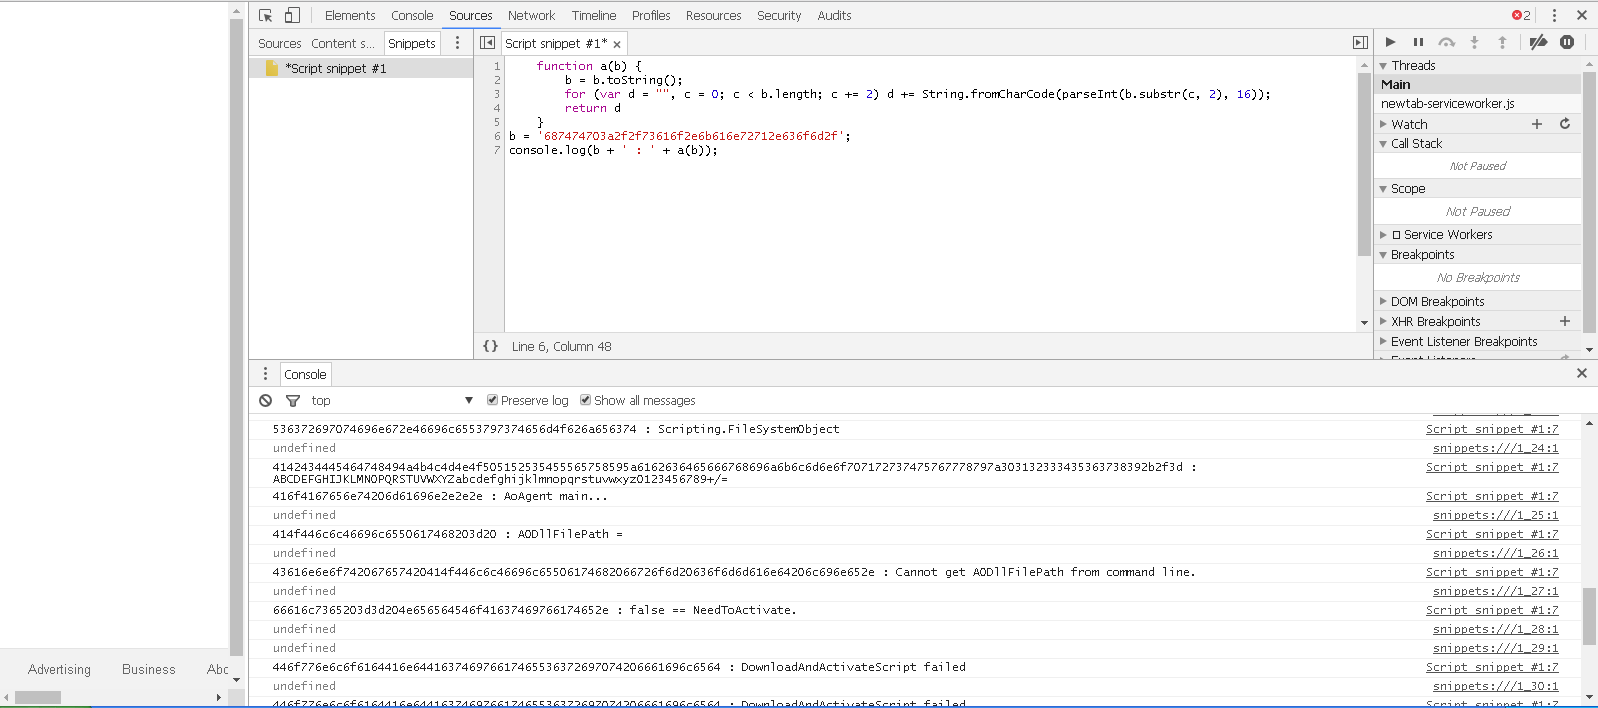The height and width of the screenshot is (708, 1598).
Task: Toggle the Show all messages checkbox
Action: pyautogui.click(x=586, y=400)
